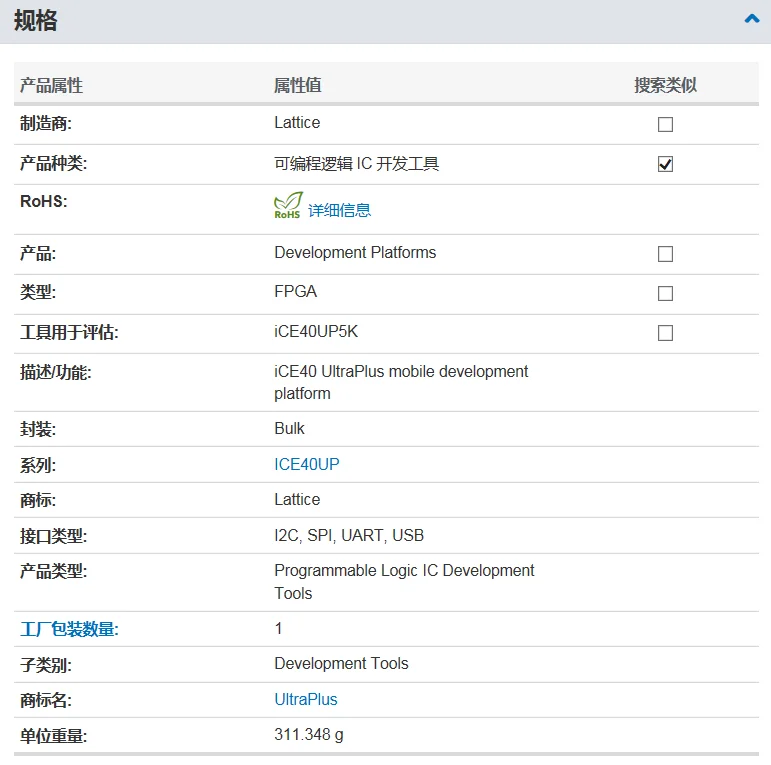Click the RoHS leaf icon
The image size is (771, 765).
pyautogui.click(x=288, y=205)
